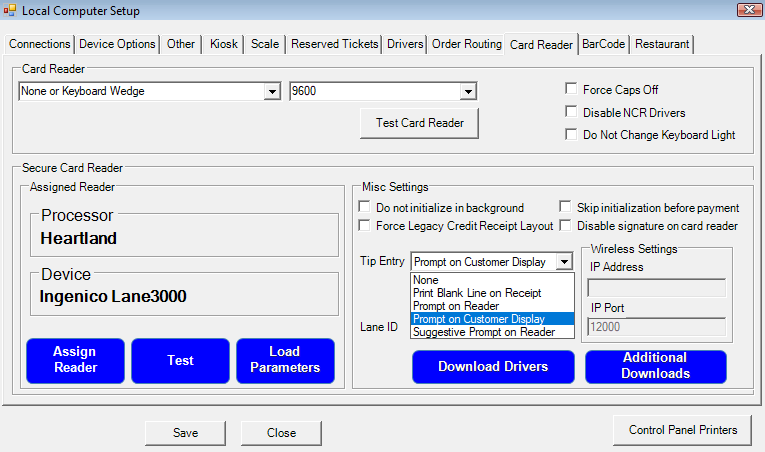The image size is (765, 452).
Task: Switch to the BarCode tab
Action: tap(604, 44)
